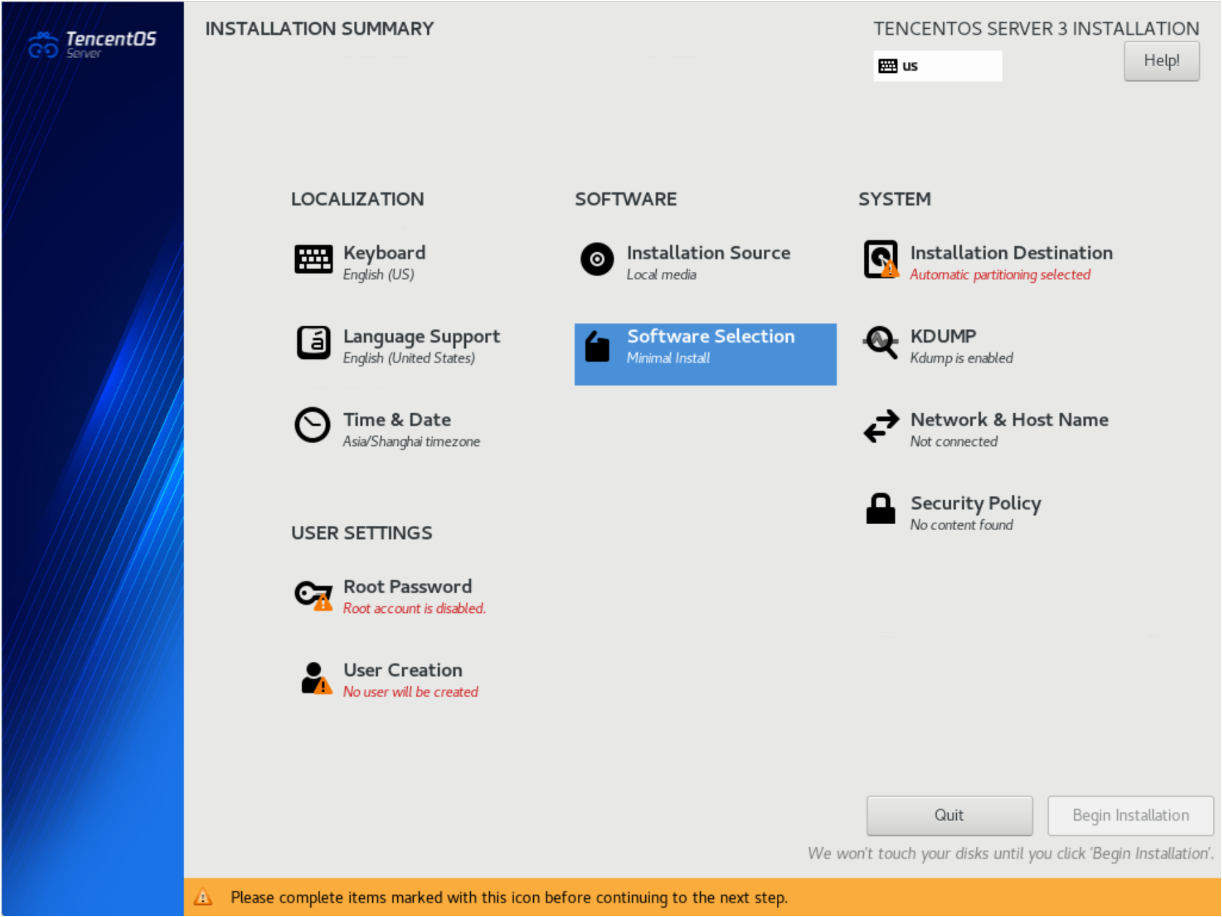This screenshot has width=1222, height=917.
Task: Click the KDUMP magnifier icon
Action: pyautogui.click(x=881, y=343)
